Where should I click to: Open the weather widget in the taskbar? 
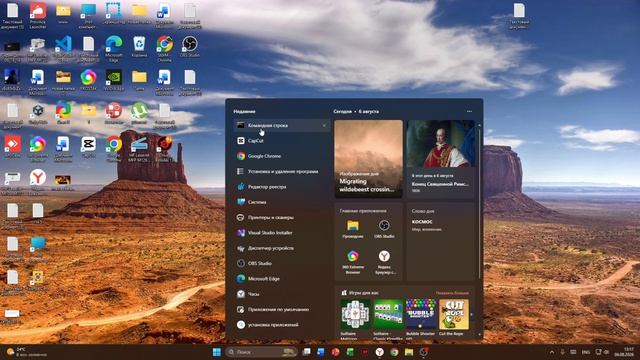click(x=26, y=352)
